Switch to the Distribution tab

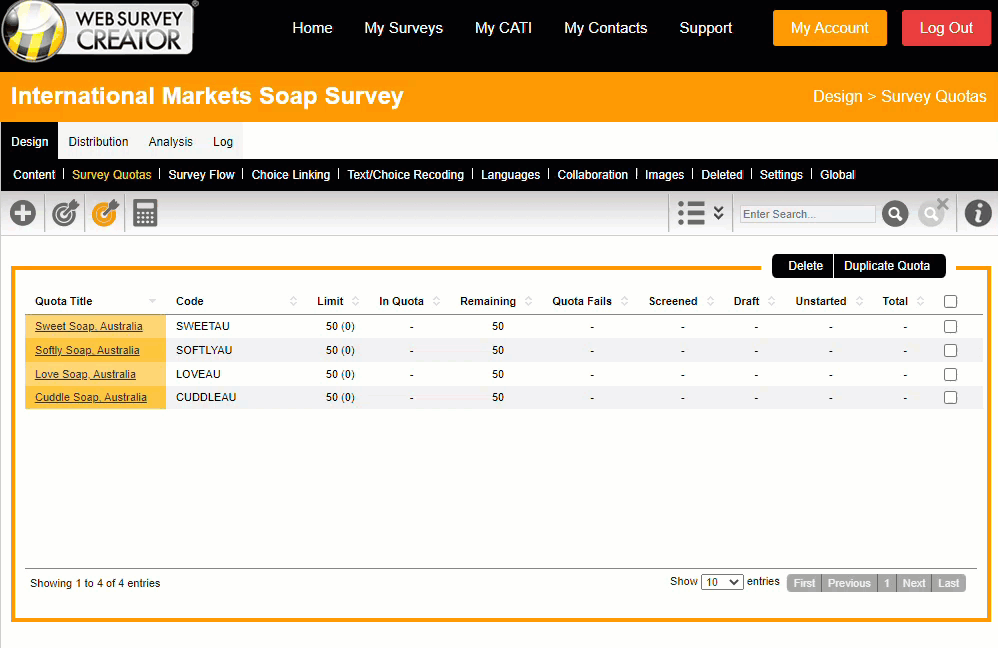[98, 142]
